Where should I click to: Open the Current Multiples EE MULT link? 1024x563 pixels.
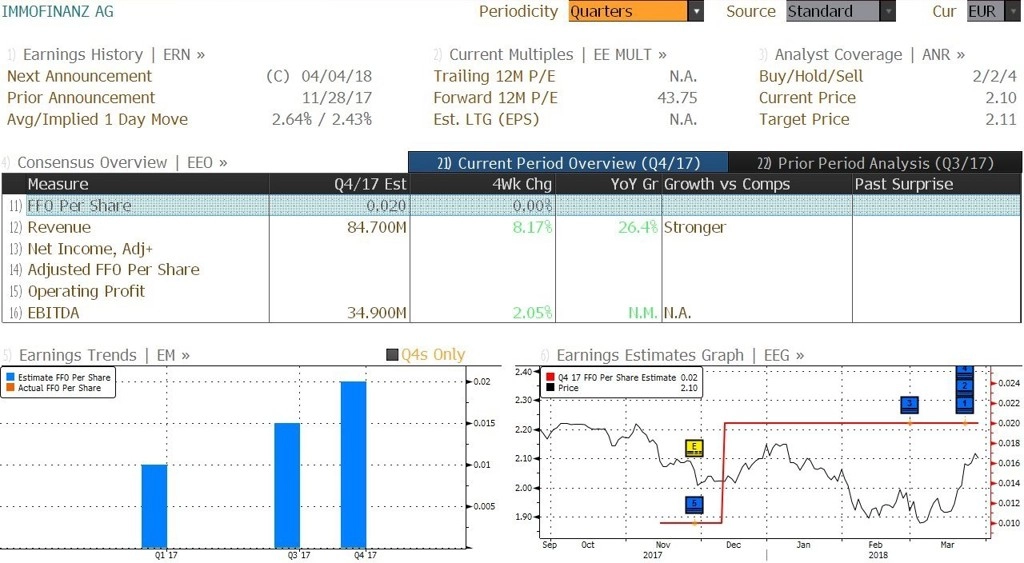(558, 54)
